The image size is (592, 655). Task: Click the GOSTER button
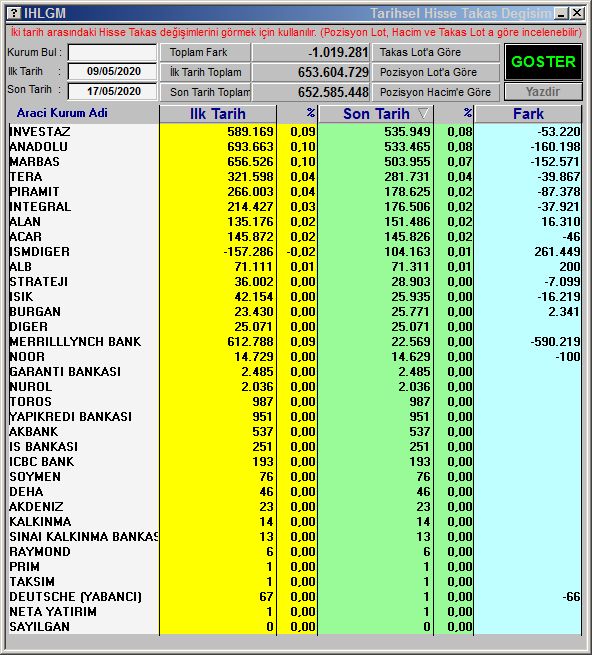tap(543, 62)
